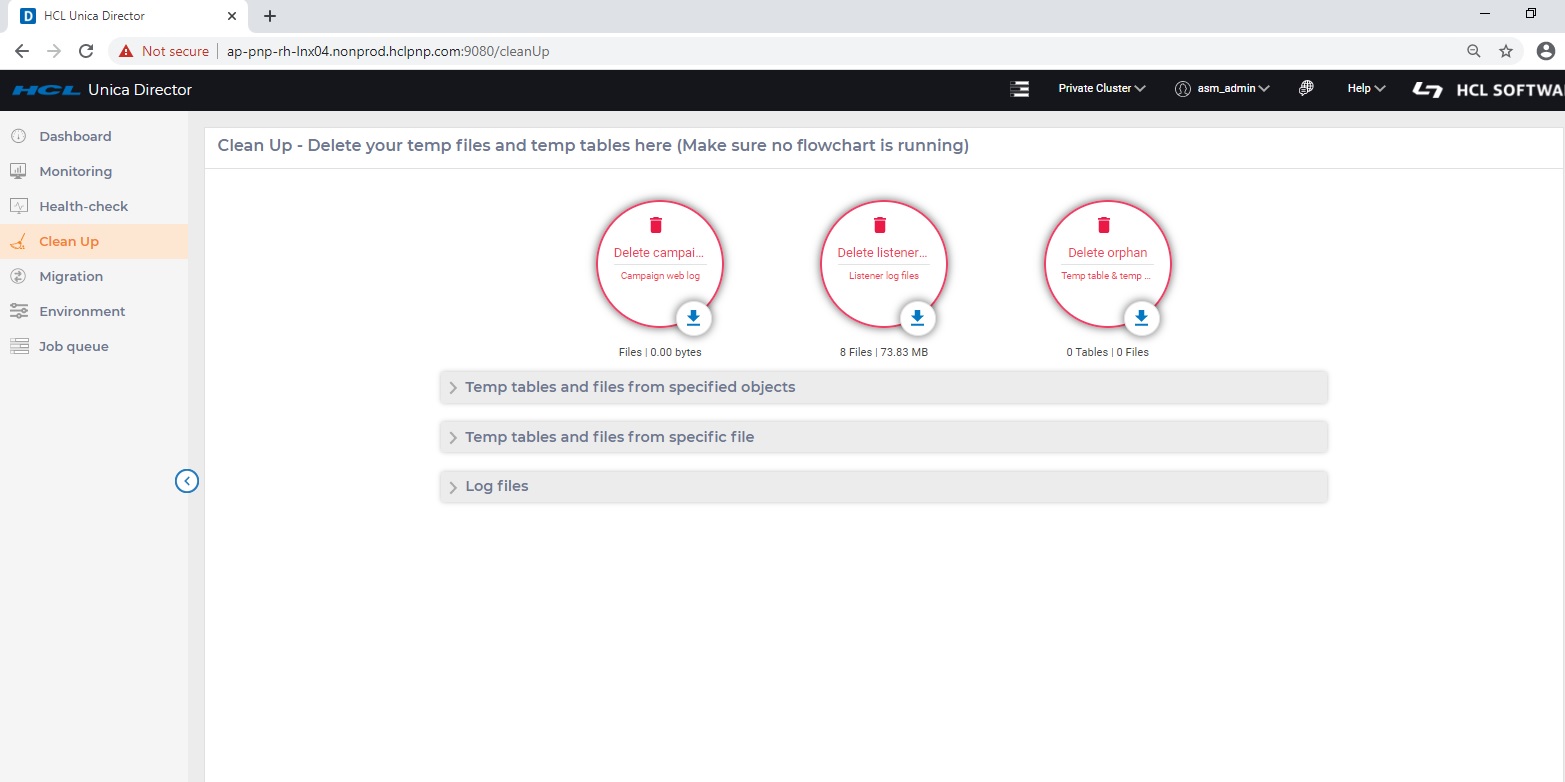Open the Dashboard page icon
The height and width of the screenshot is (782, 1565).
(x=18, y=136)
